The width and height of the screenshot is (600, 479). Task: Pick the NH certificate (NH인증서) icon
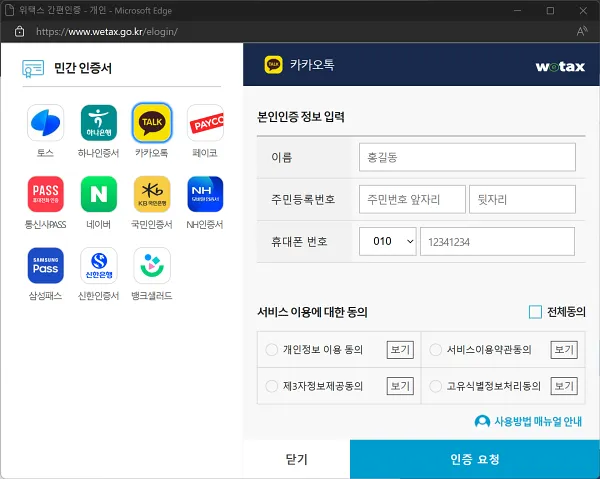(205, 194)
